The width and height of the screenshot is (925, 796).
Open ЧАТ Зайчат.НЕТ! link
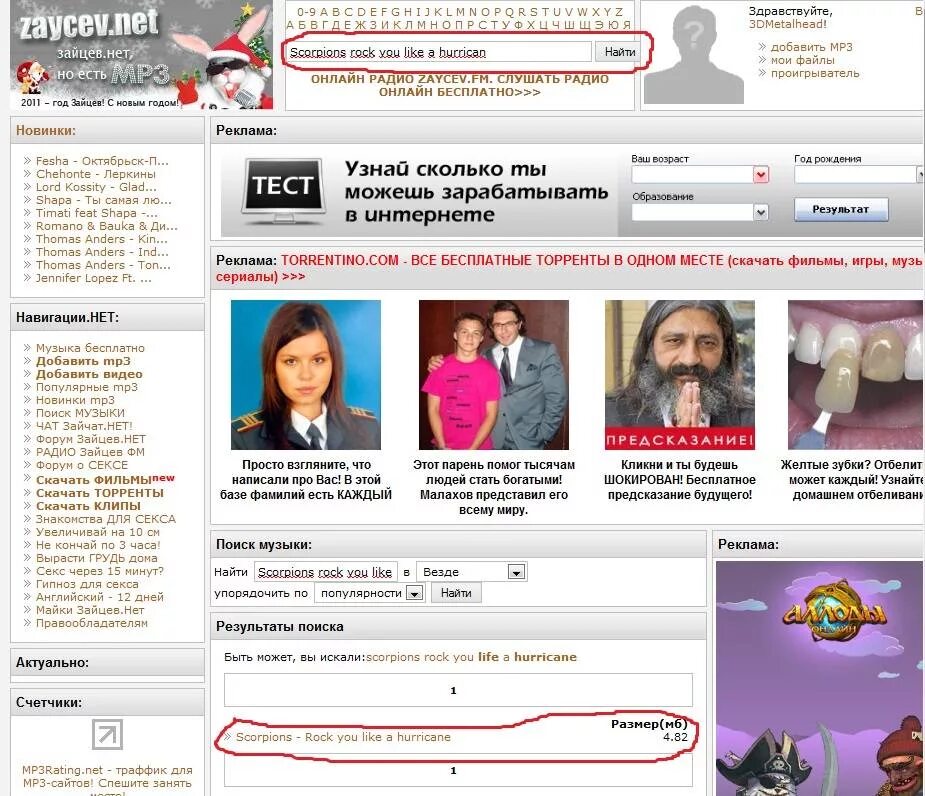(x=84, y=425)
